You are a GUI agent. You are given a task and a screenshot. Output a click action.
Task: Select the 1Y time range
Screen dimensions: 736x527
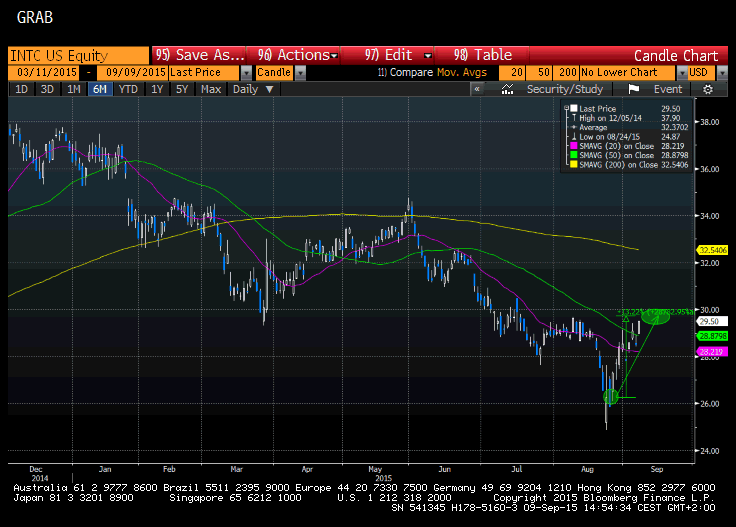point(157,89)
